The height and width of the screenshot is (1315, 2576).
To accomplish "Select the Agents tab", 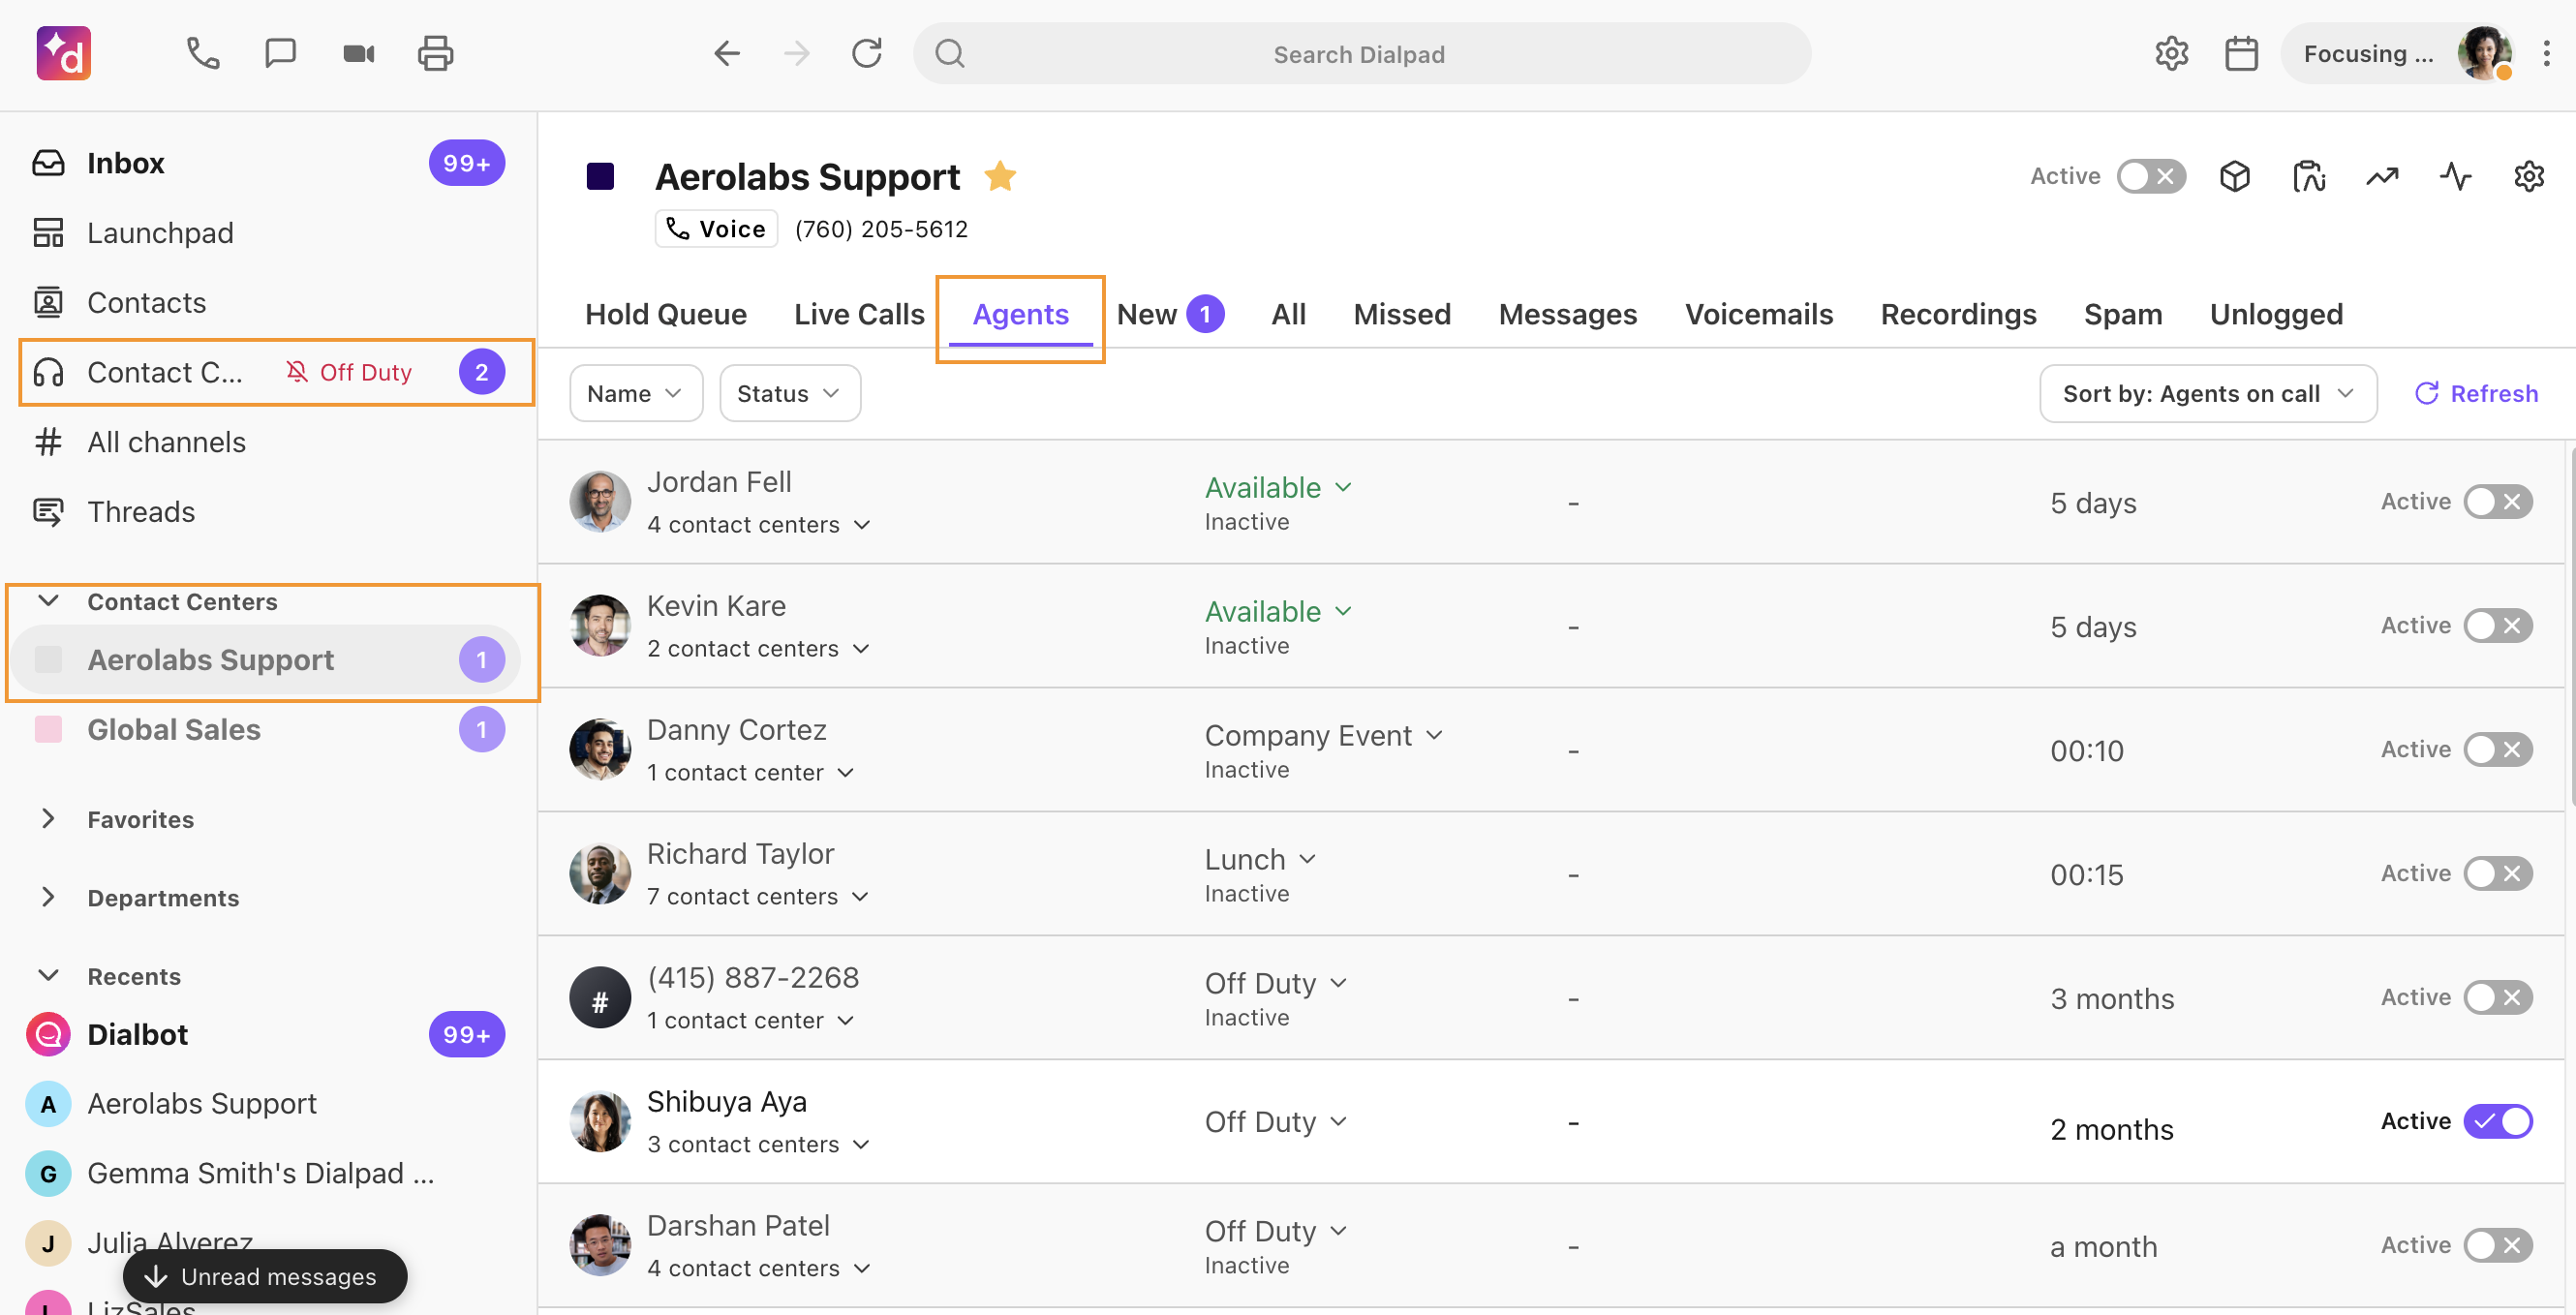I will [1020, 314].
